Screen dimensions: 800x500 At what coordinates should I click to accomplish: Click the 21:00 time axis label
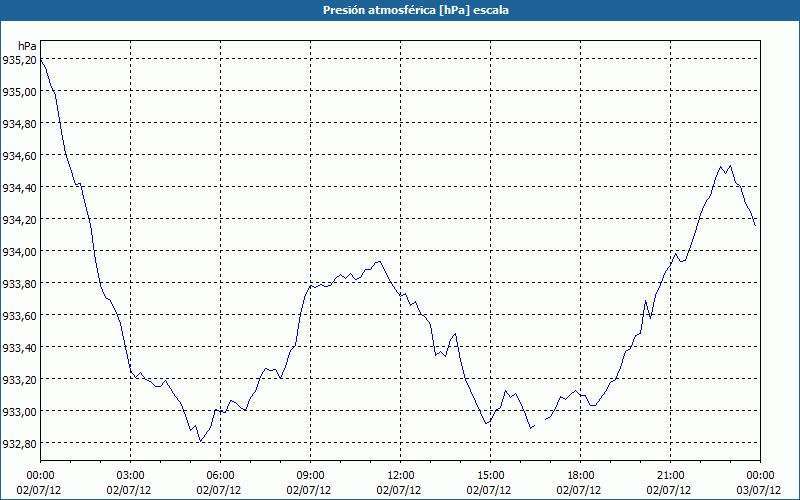pos(670,475)
